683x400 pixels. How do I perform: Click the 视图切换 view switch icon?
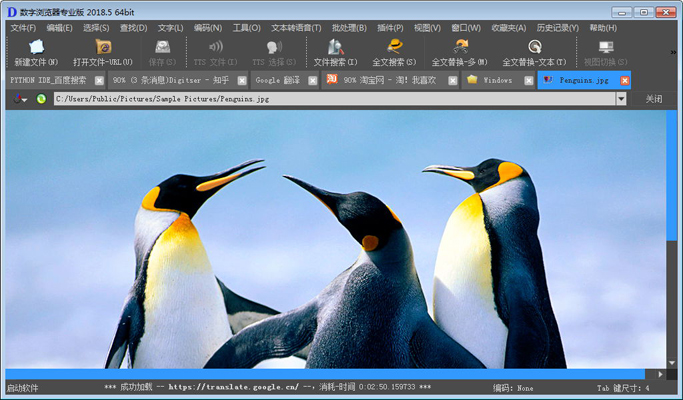coord(605,47)
